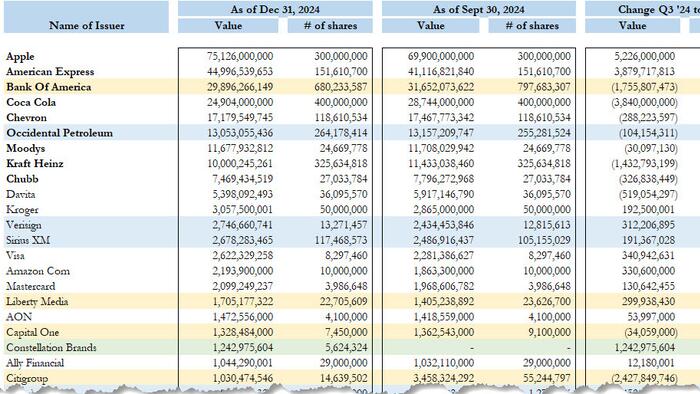Select Citigroup Sept value 3,458,324,292

pyautogui.click(x=444, y=378)
